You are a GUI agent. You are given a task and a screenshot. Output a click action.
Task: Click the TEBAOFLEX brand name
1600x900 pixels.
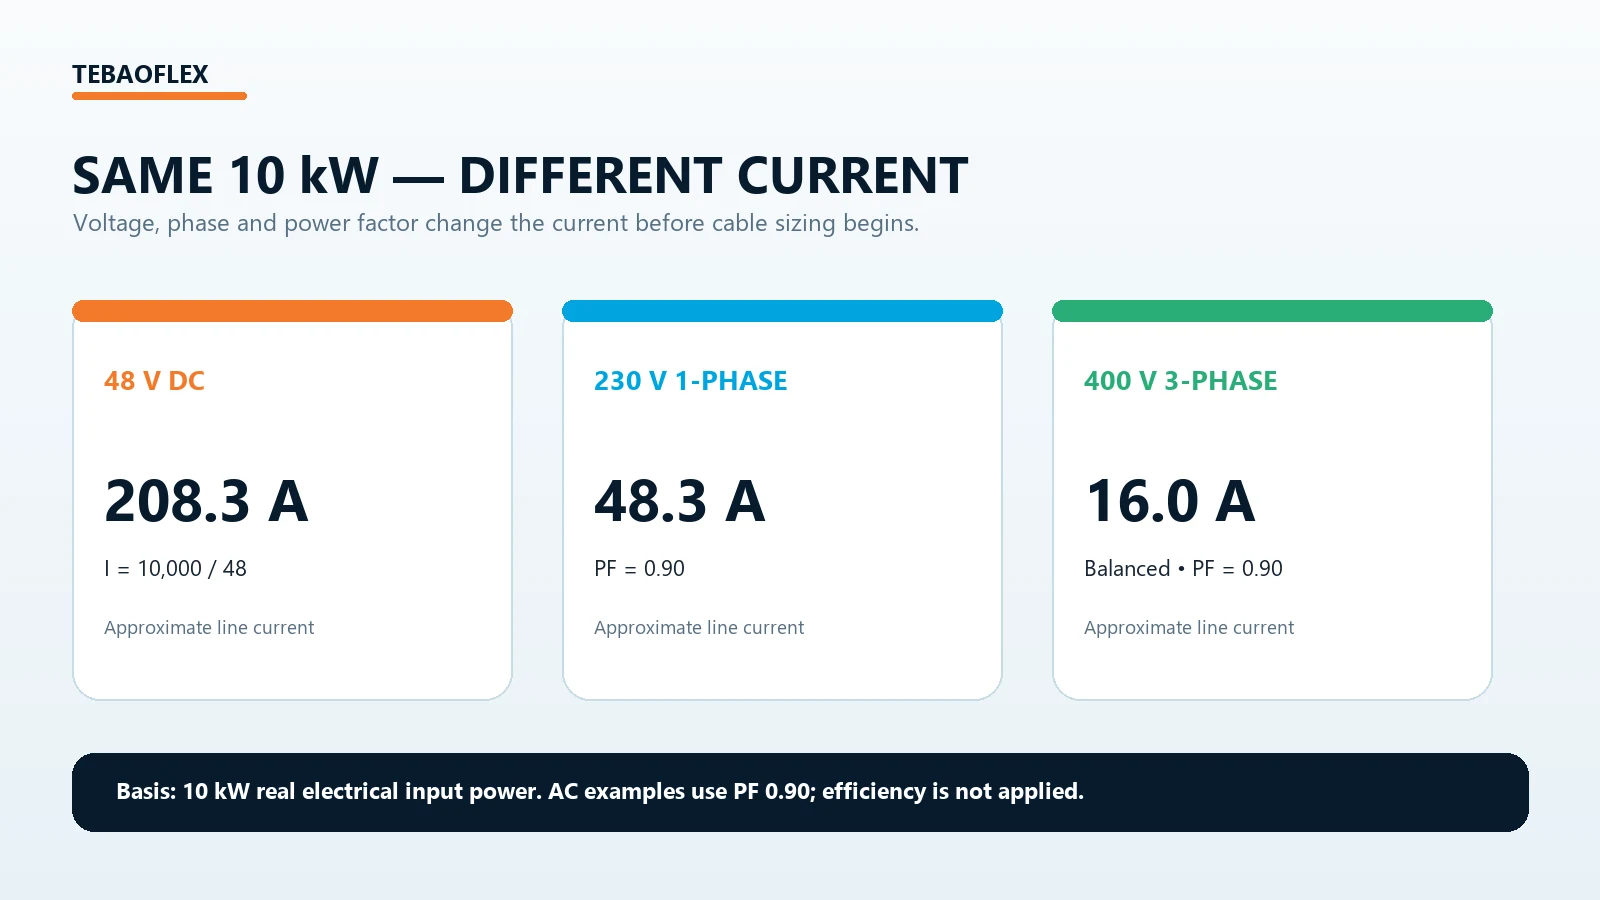tap(140, 74)
